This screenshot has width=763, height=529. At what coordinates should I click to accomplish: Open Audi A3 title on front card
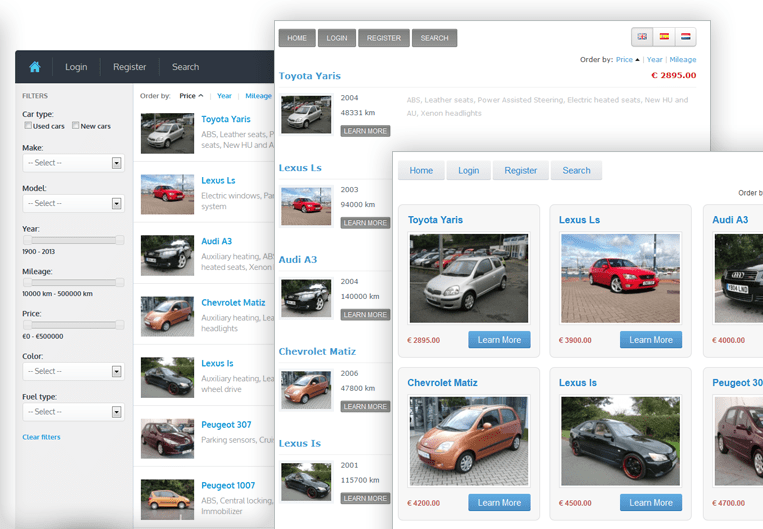[x=730, y=220]
